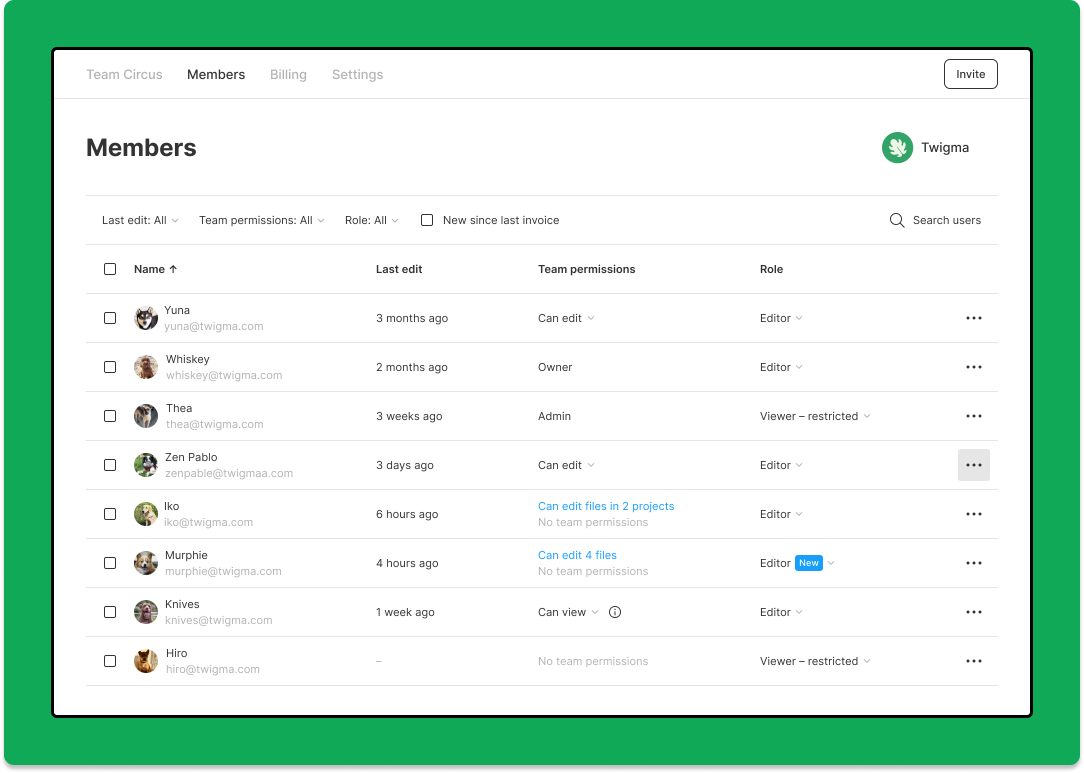Expand Zen Pablo's Can edit permission dropdown
Image resolution: width=1084 pixels, height=773 pixels.
click(x=566, y=465)
